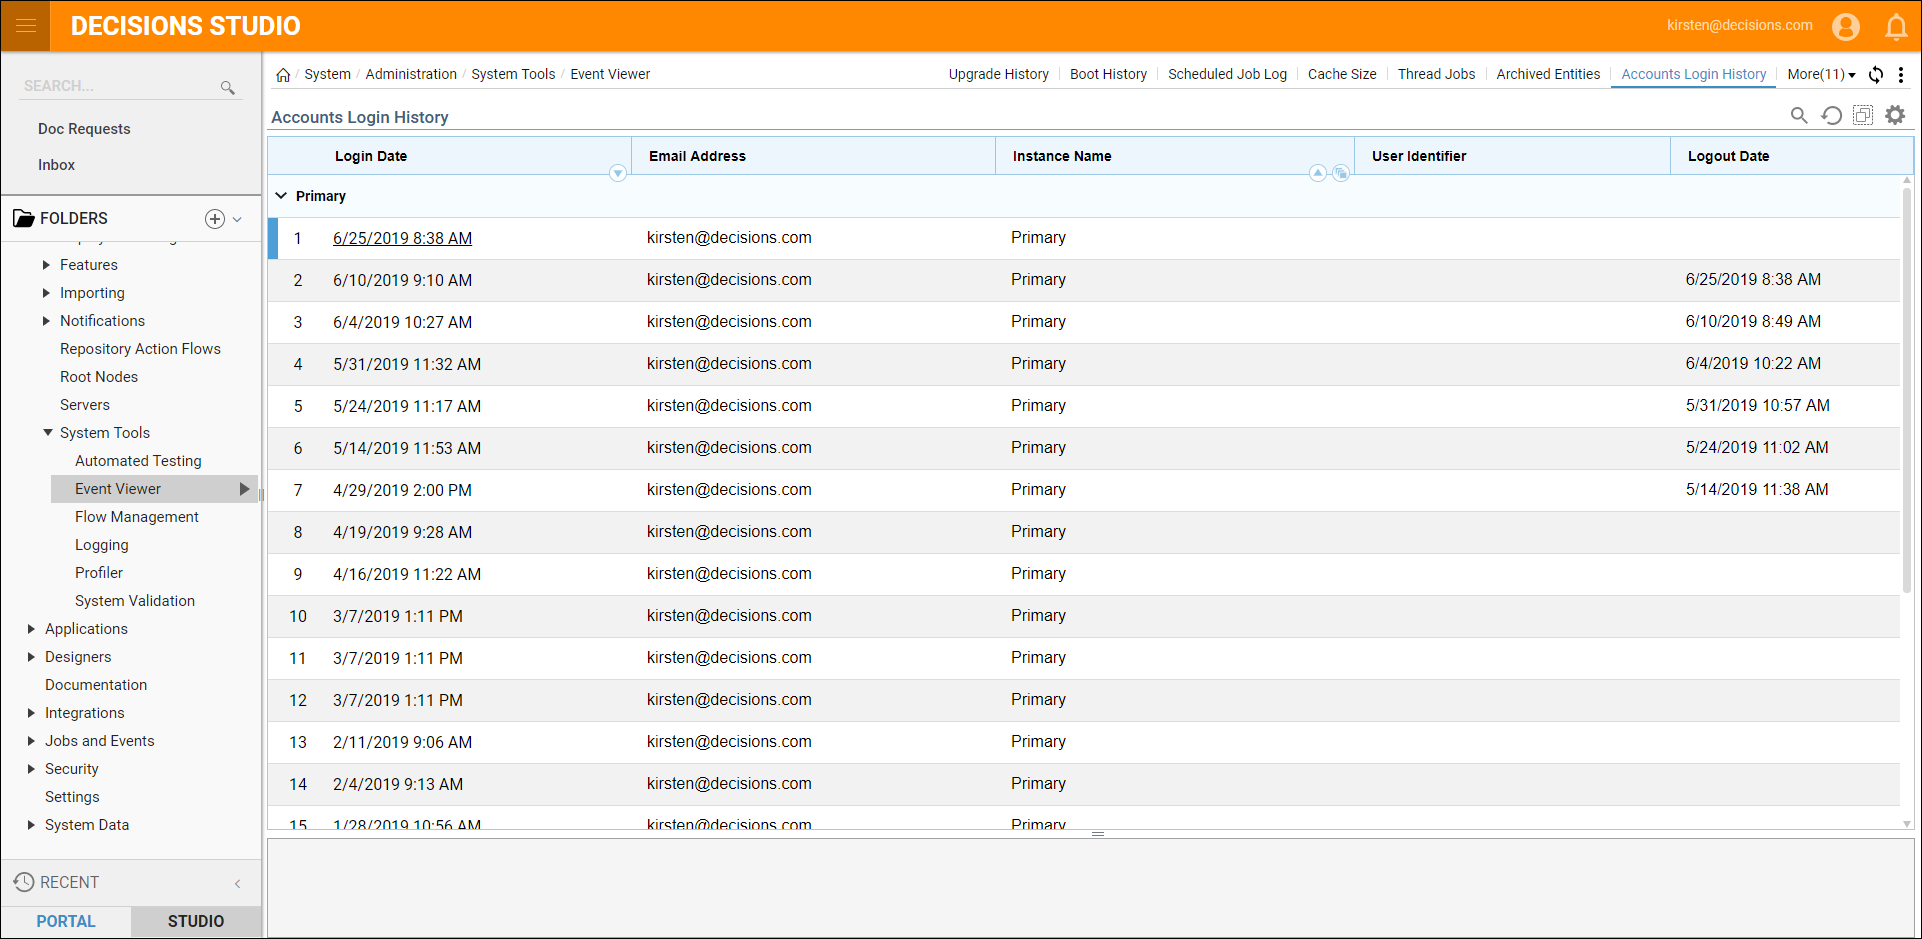Click the System Tools breadcrumb
This screenshot has width=1922, height=939.
coord(513,75)
